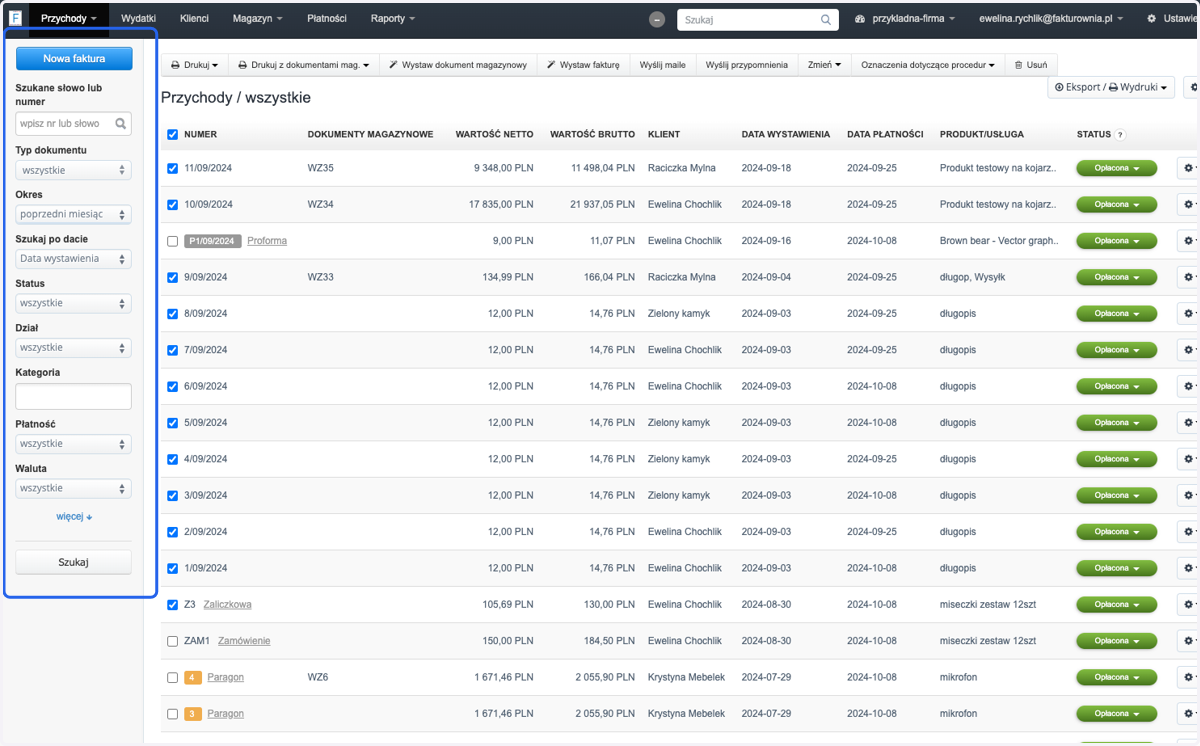Image resolution: width=1200 pixels, height=746 pixels.
Task: Open the Dział filter dropdown
Action: click(x=73, y=348)
